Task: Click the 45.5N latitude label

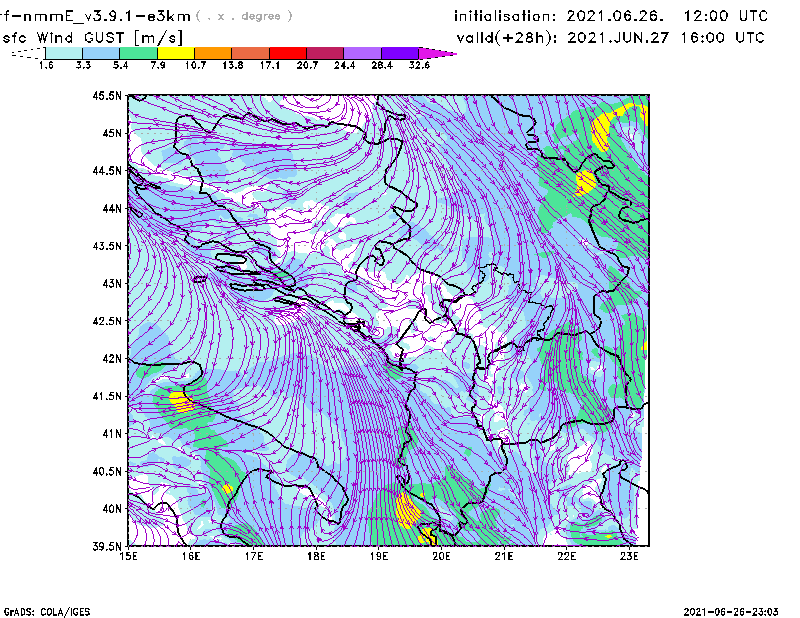Action: coord(107,95)
